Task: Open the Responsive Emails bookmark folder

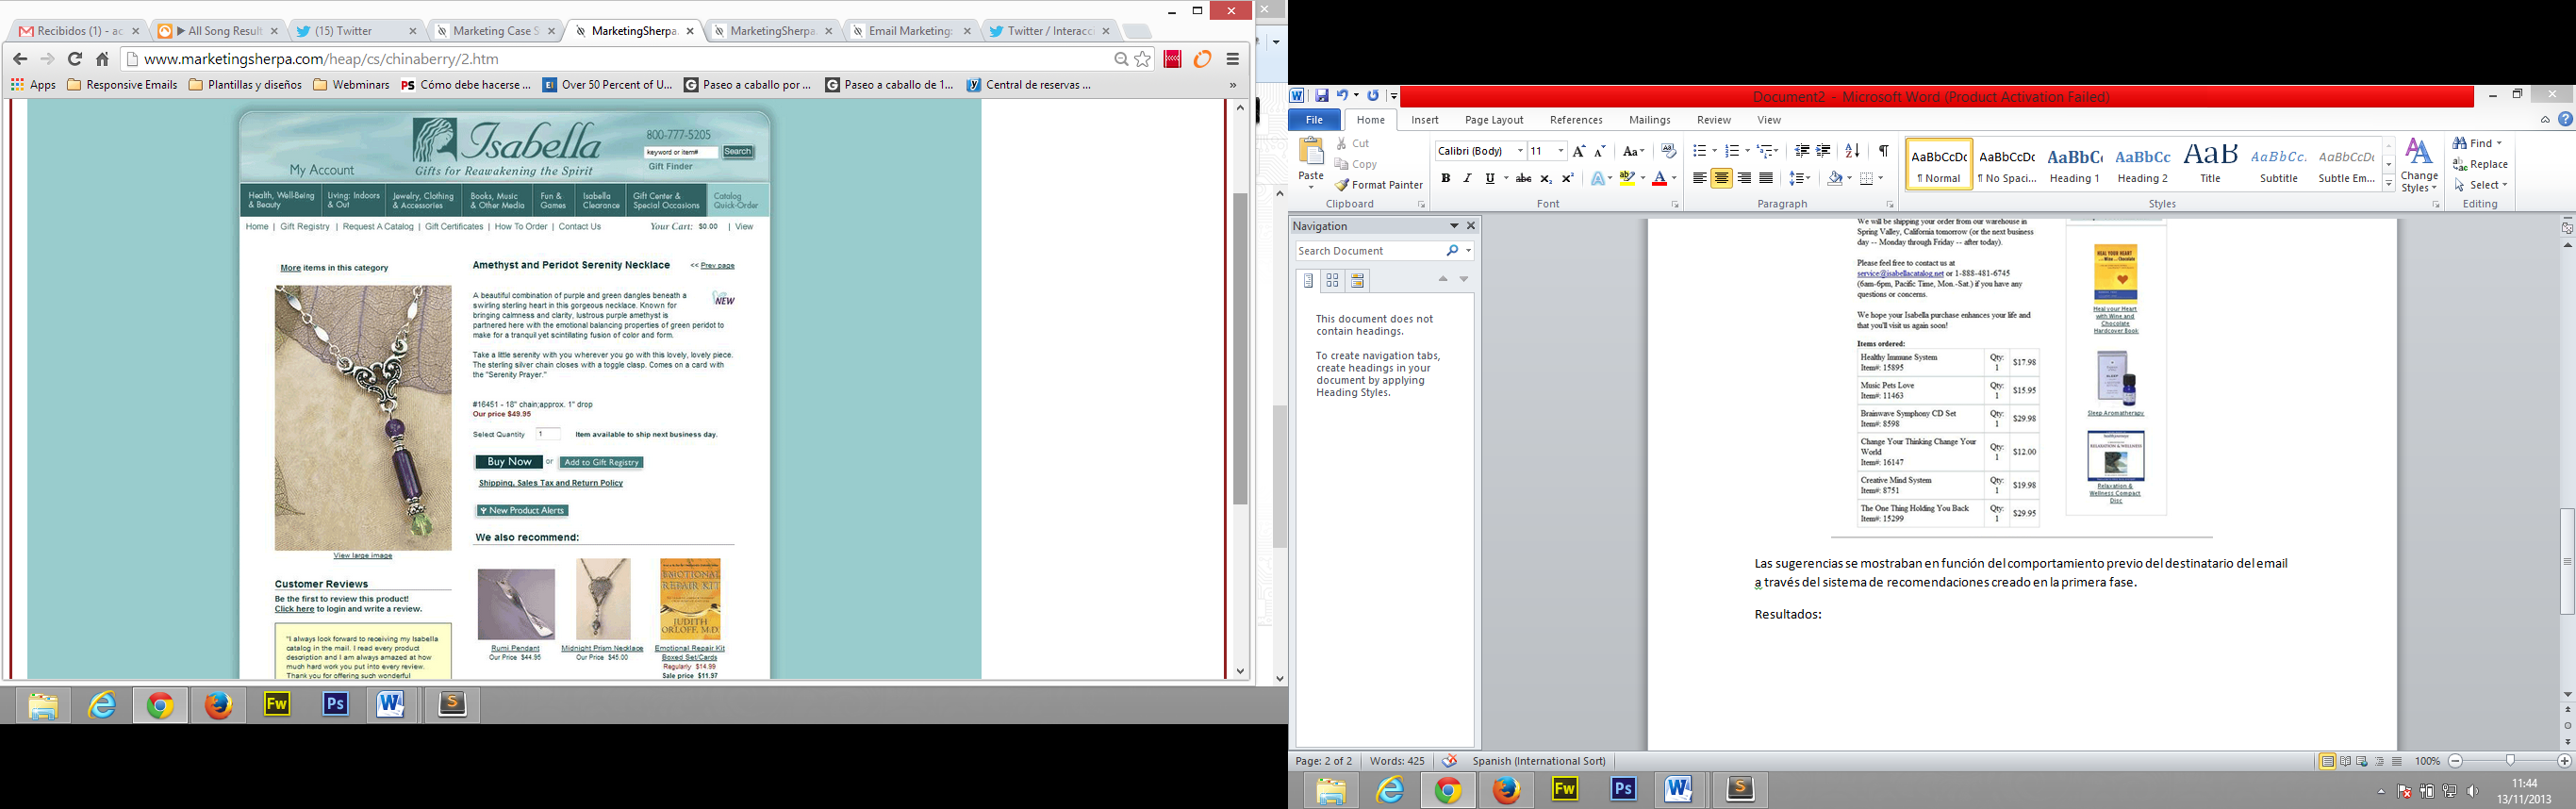Action: pyautogui.click(x=122, y=85)
